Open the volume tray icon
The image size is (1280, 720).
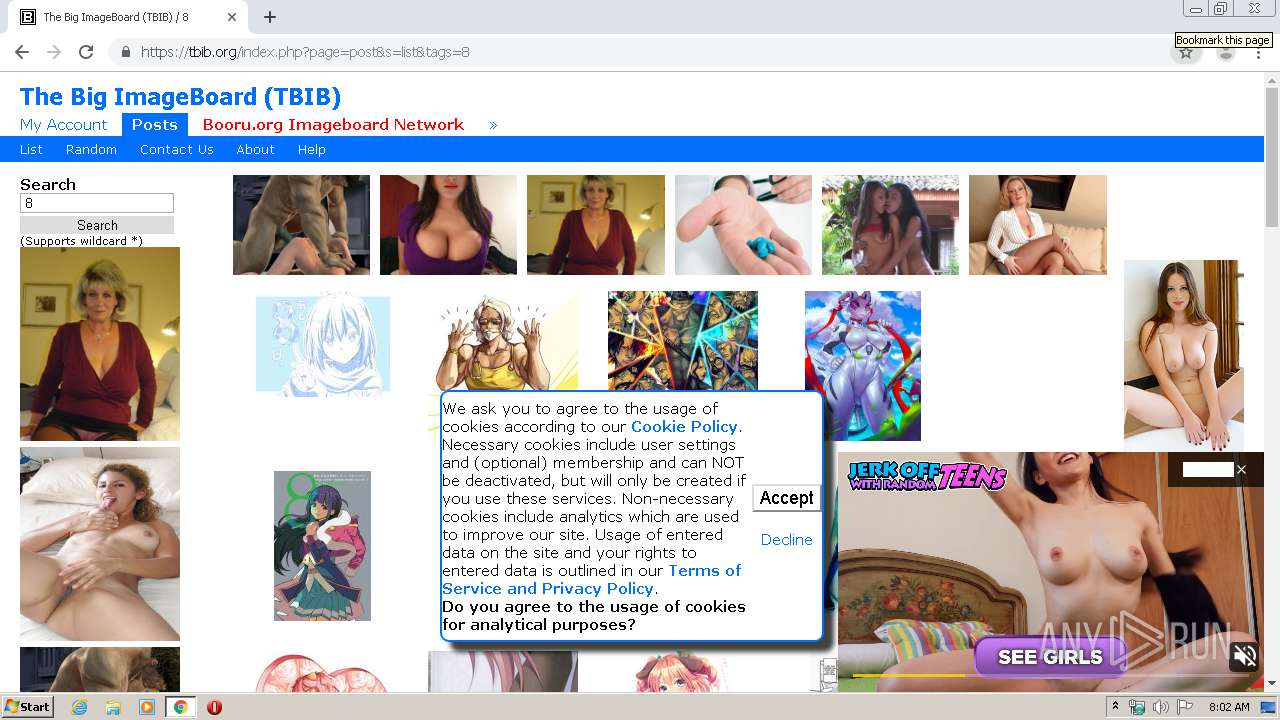[x=1160, y=707]
